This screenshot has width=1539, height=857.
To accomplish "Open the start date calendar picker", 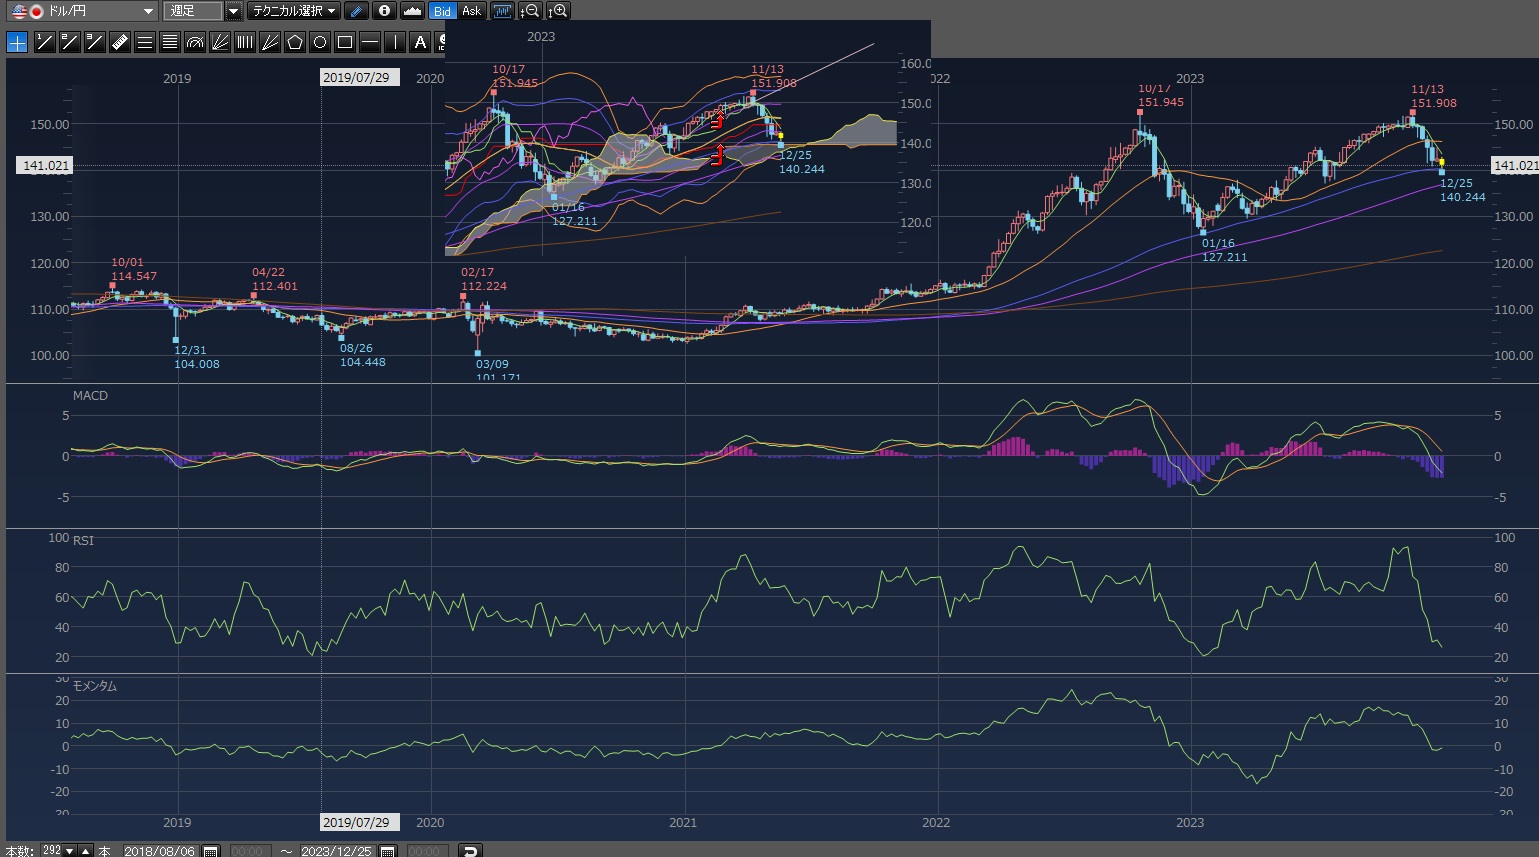I will (x=211, y=851).
